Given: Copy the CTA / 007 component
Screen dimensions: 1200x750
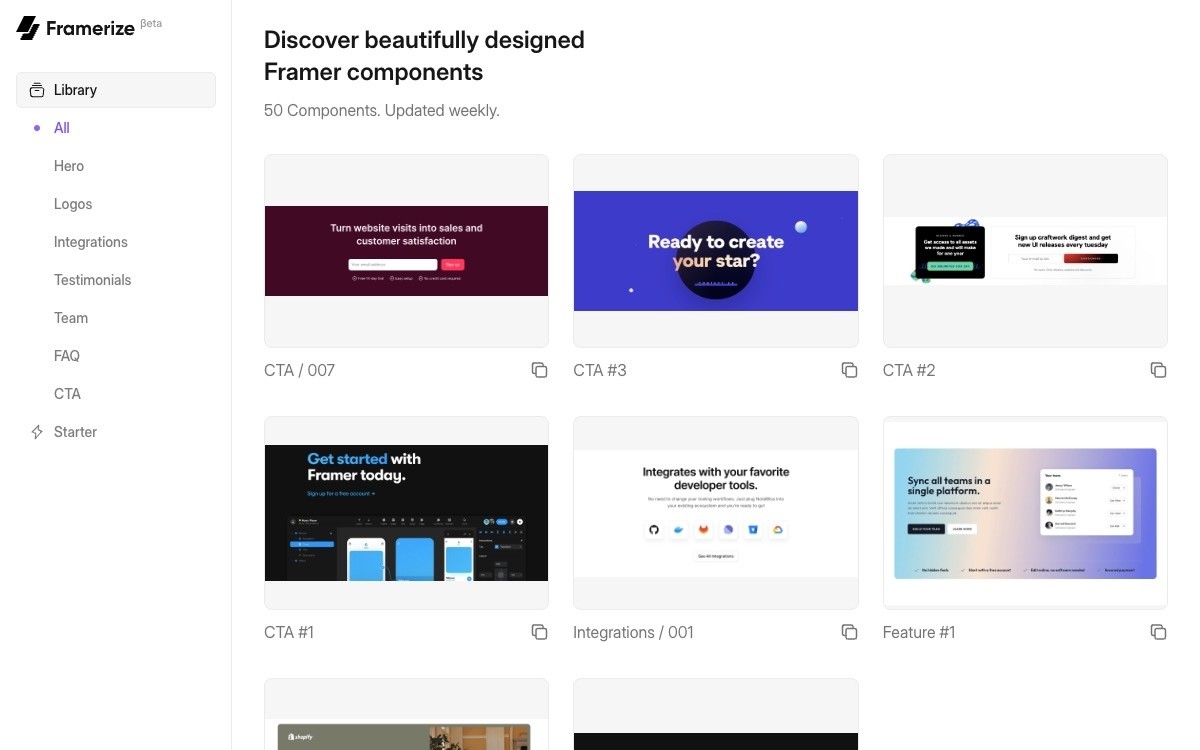Looking at the screenshot, I should pos(539,370).
